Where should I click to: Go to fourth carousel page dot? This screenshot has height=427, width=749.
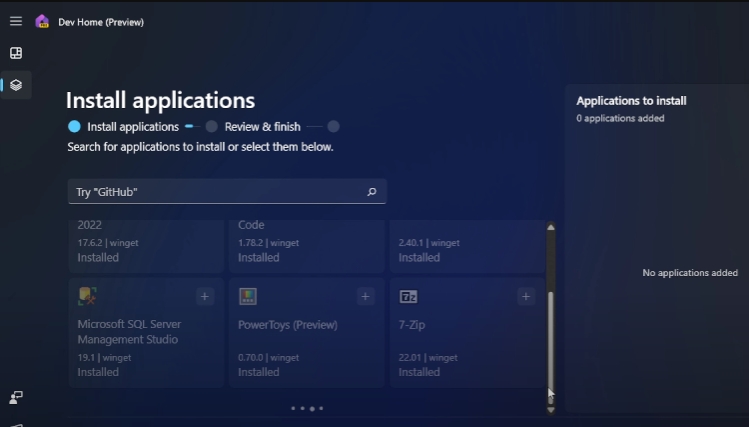(321, 408)
